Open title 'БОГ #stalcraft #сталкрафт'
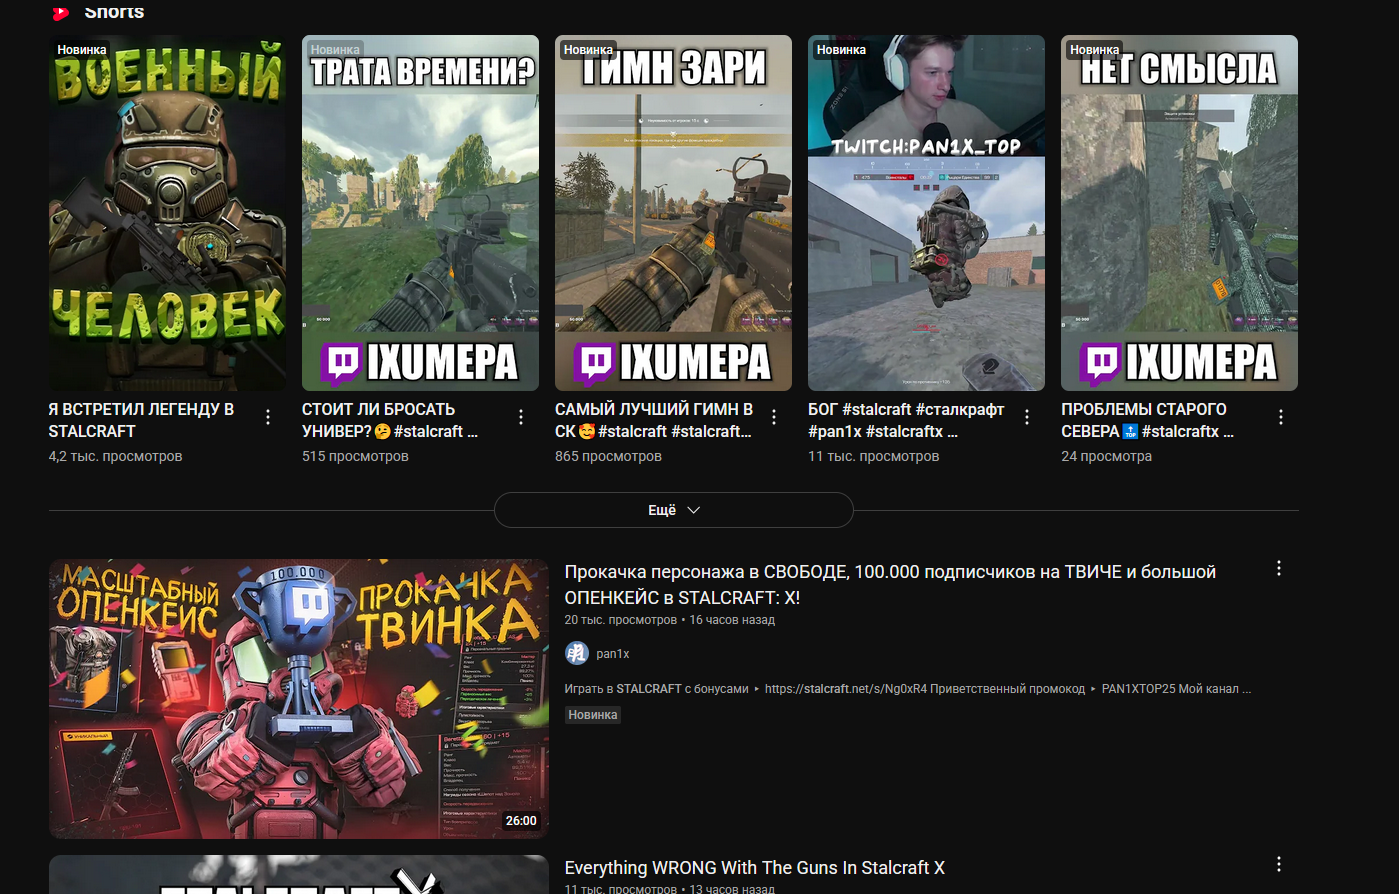 pyautogui.click(x=906, y=420)
